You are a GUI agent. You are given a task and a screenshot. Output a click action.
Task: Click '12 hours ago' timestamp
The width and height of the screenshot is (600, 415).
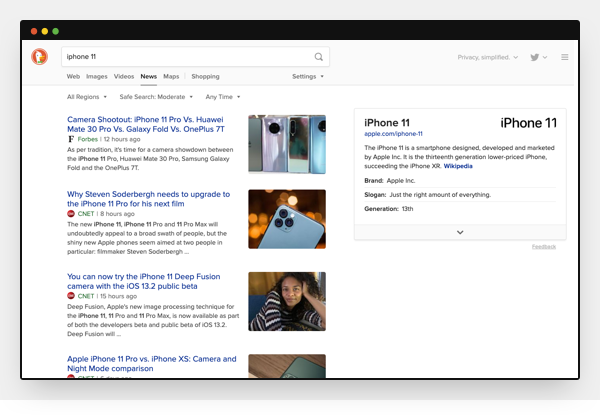[122, 139]
